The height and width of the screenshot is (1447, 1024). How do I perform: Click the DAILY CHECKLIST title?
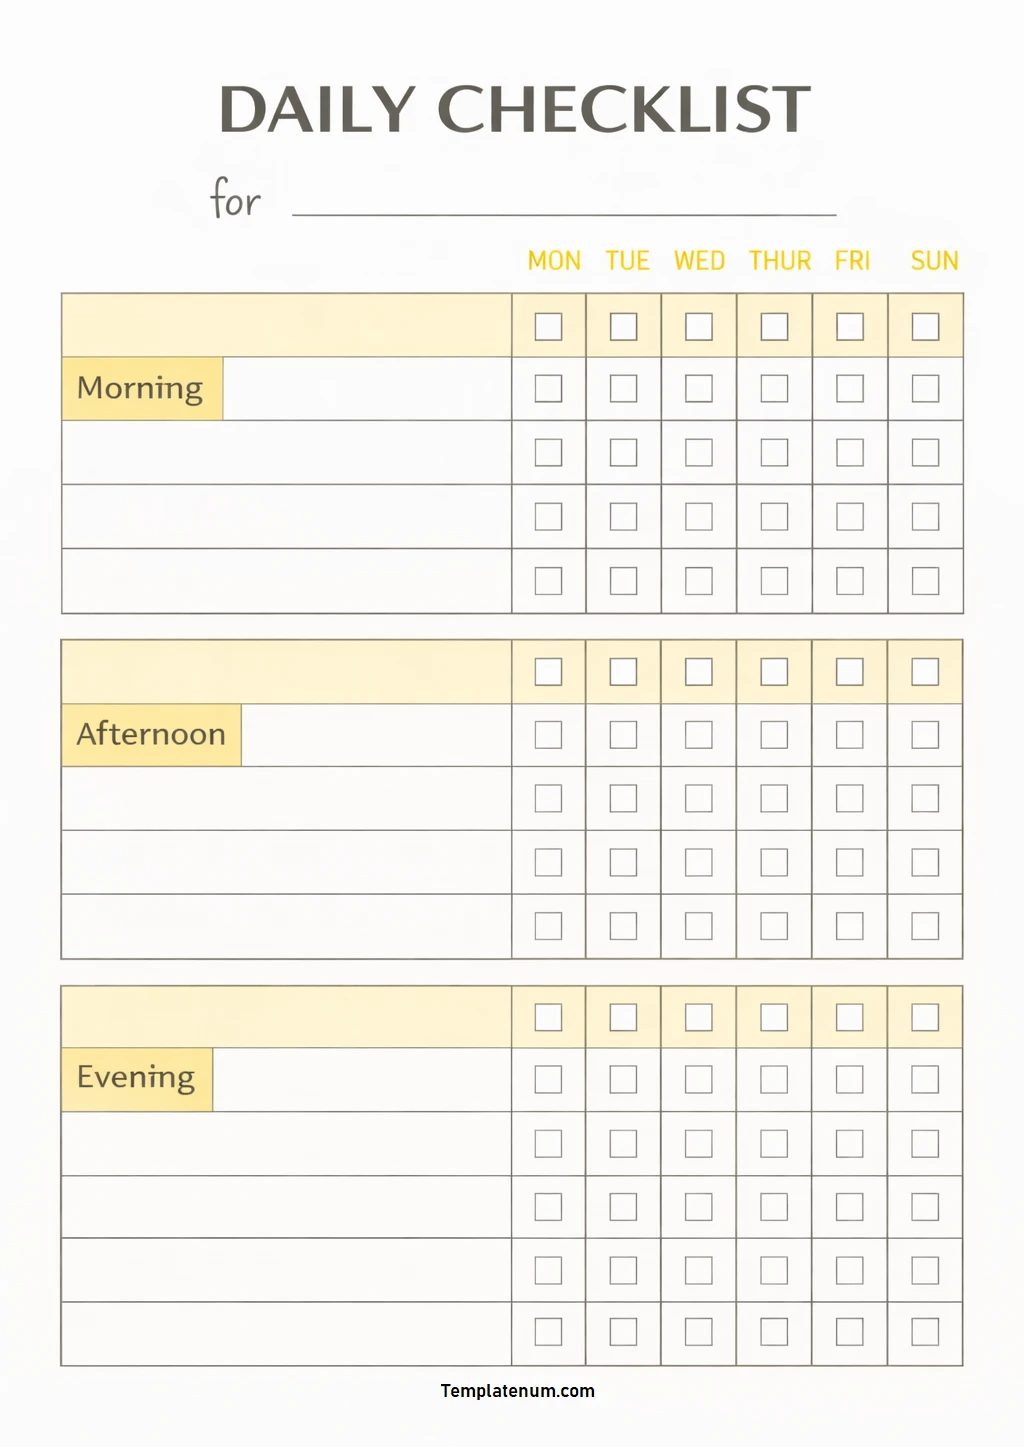[514, 109]
